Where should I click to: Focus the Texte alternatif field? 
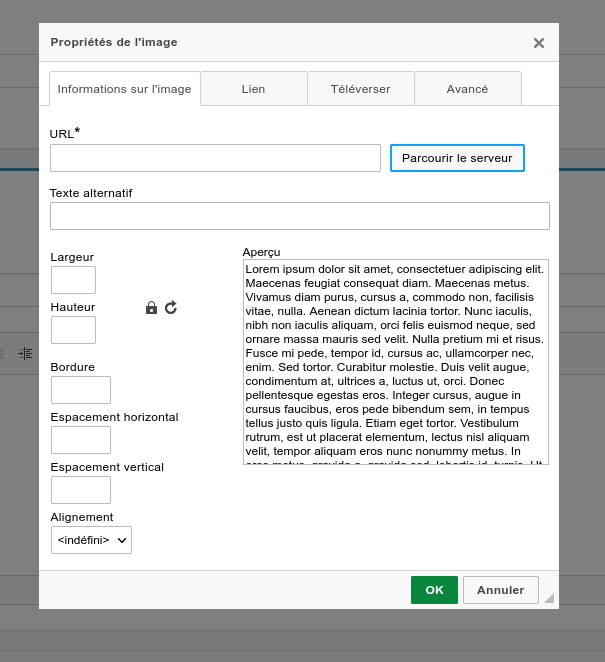[299, 216]
